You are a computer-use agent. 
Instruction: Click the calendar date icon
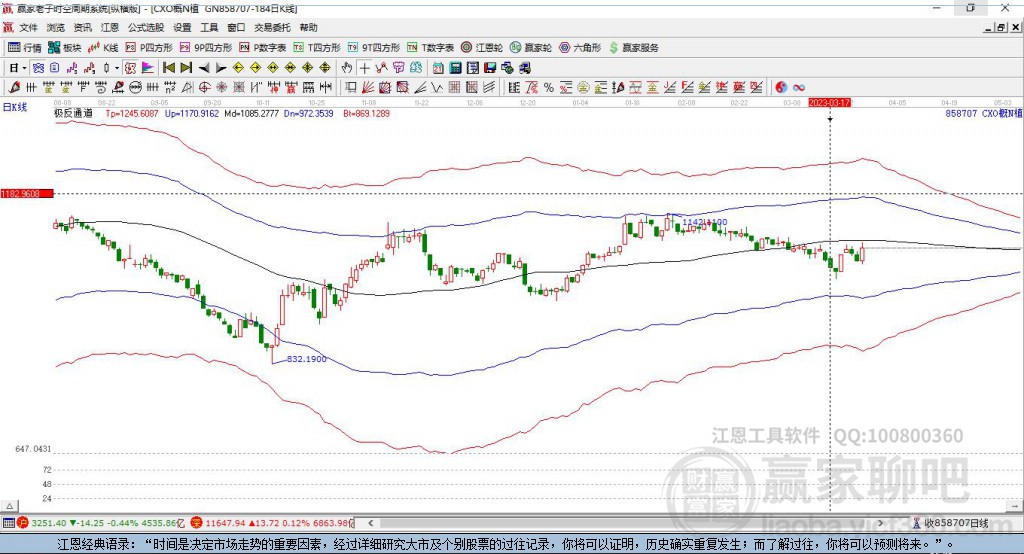click(438, 68)
